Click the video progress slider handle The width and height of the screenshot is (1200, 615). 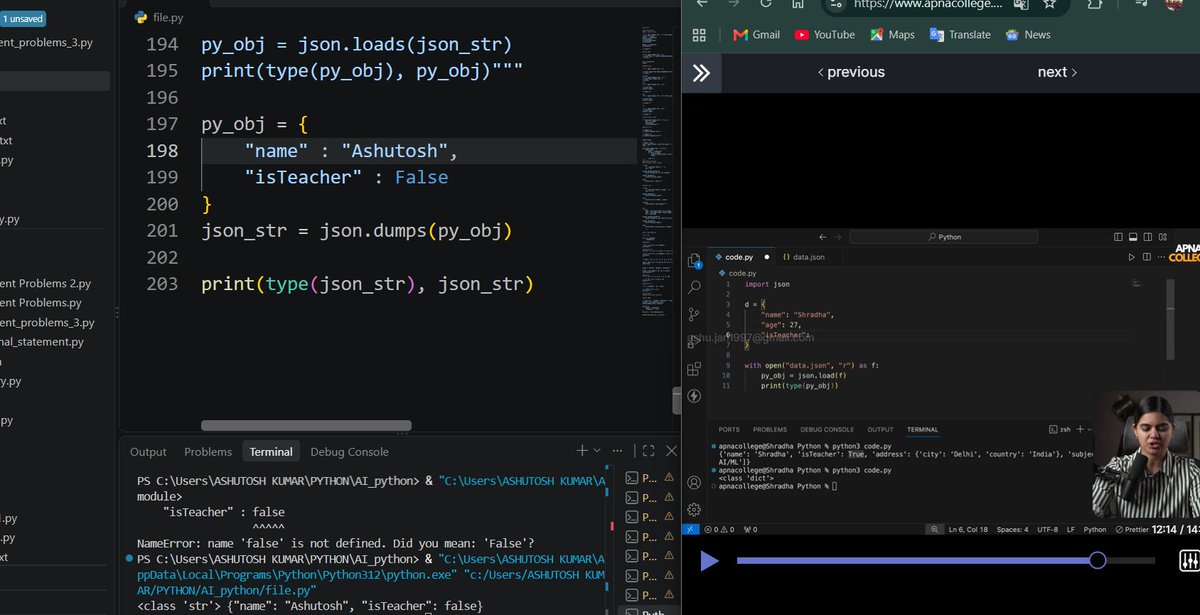1097,560
